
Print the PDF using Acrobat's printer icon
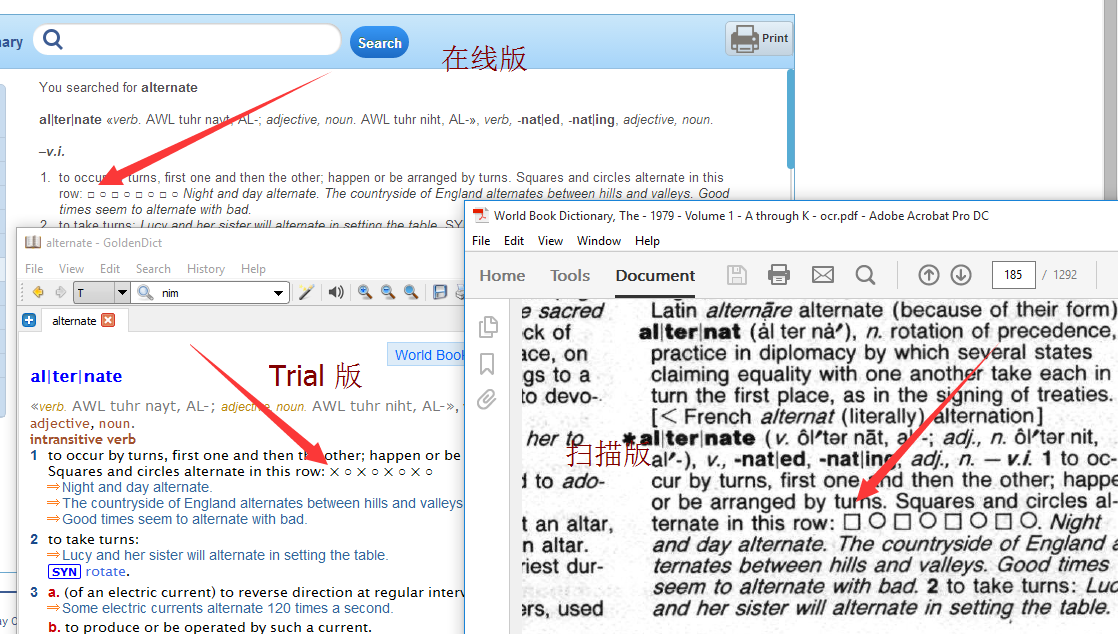[779, 275]
